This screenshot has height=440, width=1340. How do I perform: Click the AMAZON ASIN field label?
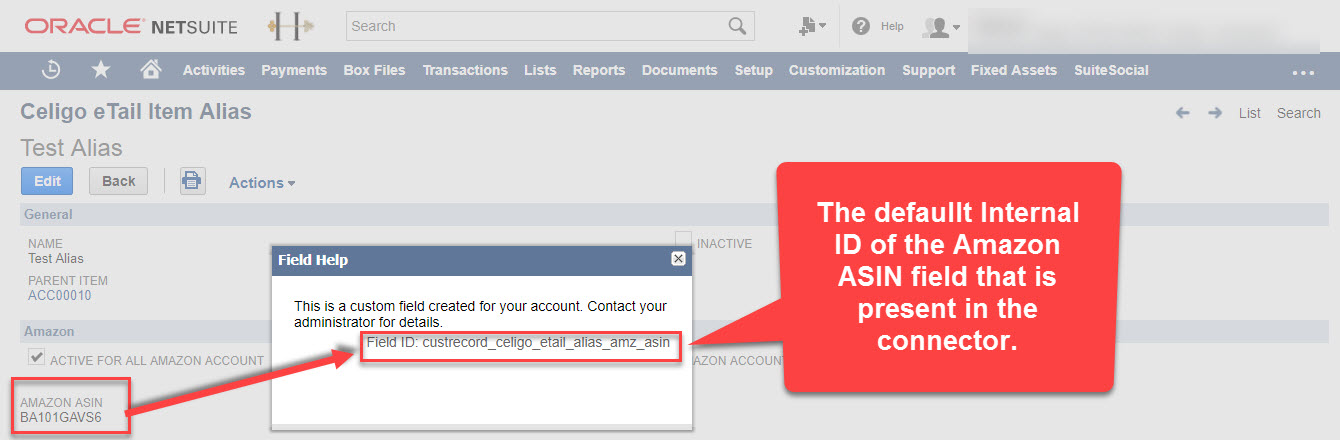coord(61,403)
